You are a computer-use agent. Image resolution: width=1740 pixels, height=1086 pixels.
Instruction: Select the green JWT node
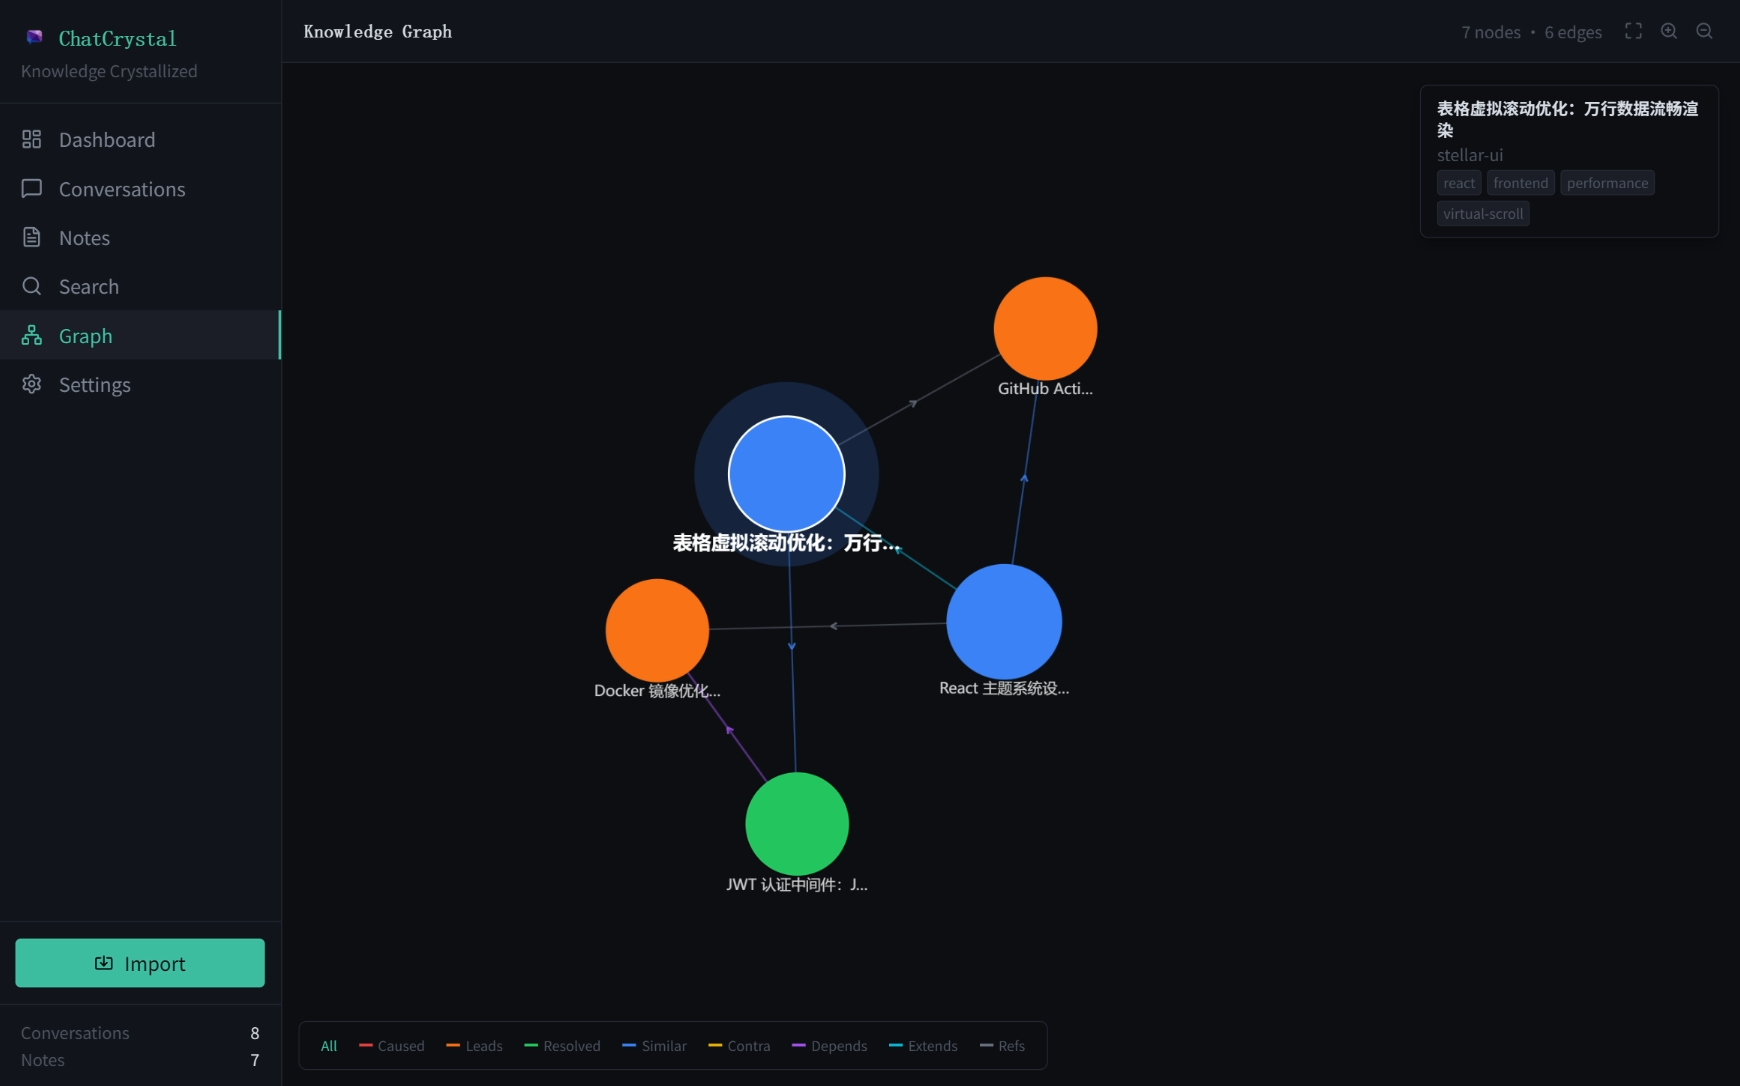pyautogui.click(x=797, y=824)
